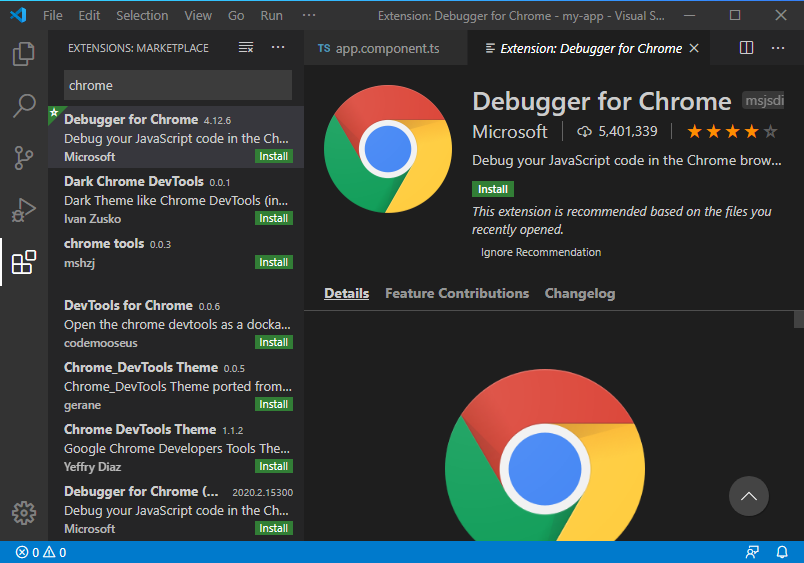Click the recommended star badge on first result

coord(54,113)
